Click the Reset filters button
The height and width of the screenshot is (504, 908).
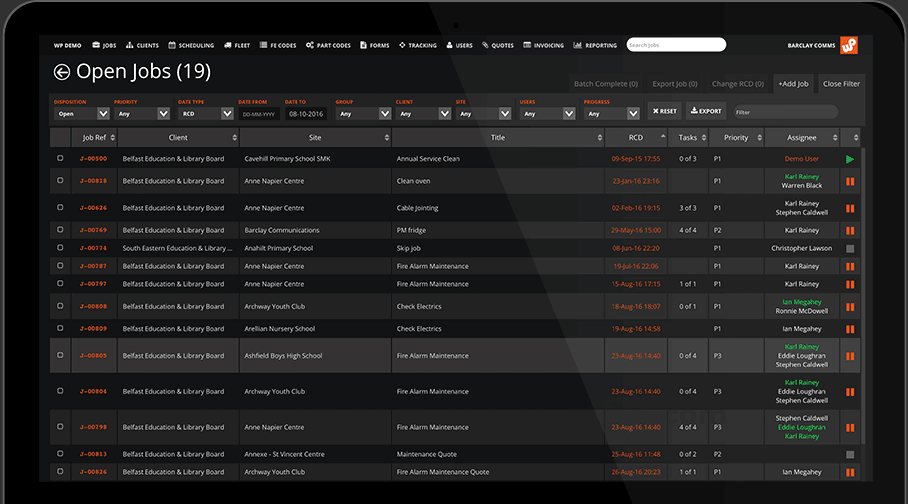click(665, 111)
